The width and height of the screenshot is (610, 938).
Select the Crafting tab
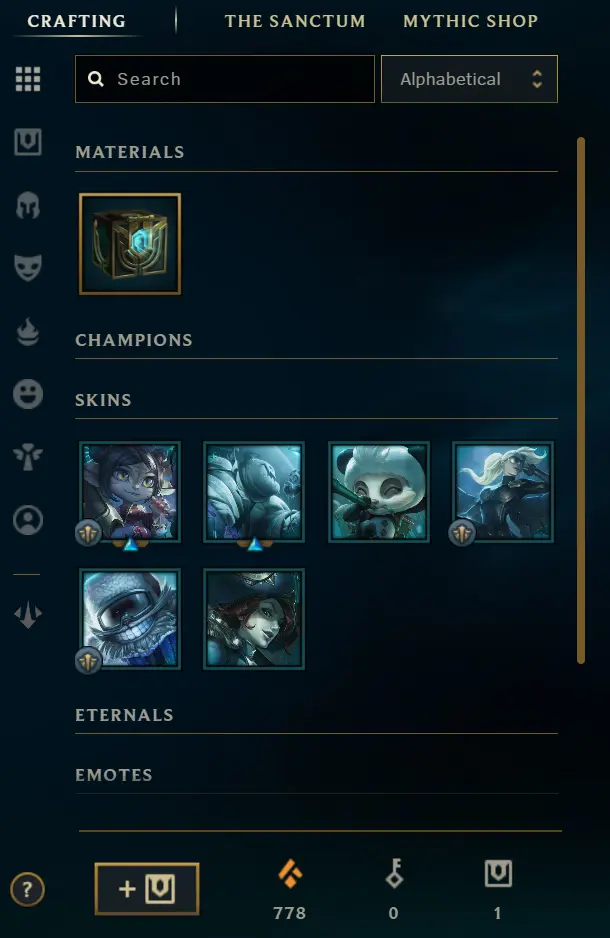tap(77, 21)
